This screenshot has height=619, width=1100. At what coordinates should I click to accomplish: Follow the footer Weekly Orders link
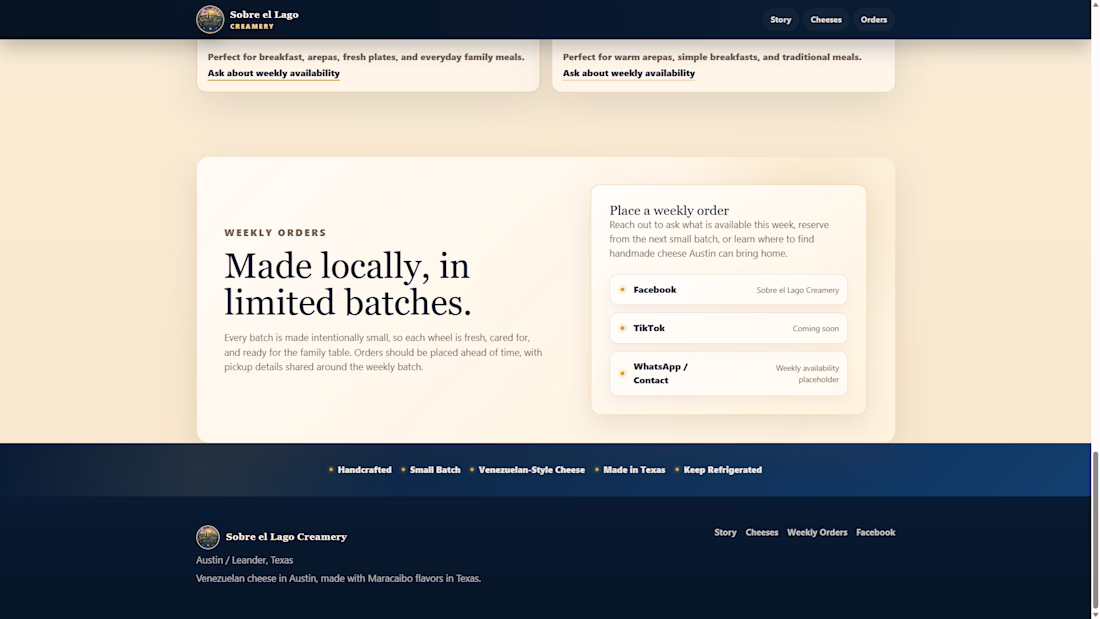[817, 533]
